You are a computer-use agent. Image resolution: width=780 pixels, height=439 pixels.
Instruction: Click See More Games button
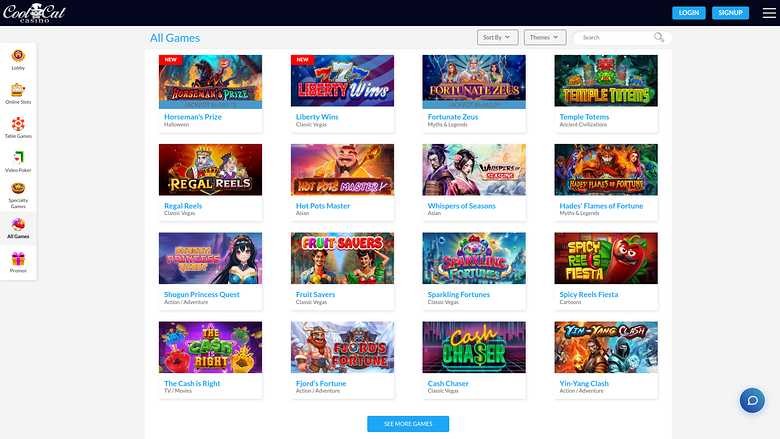coord(408,424)
